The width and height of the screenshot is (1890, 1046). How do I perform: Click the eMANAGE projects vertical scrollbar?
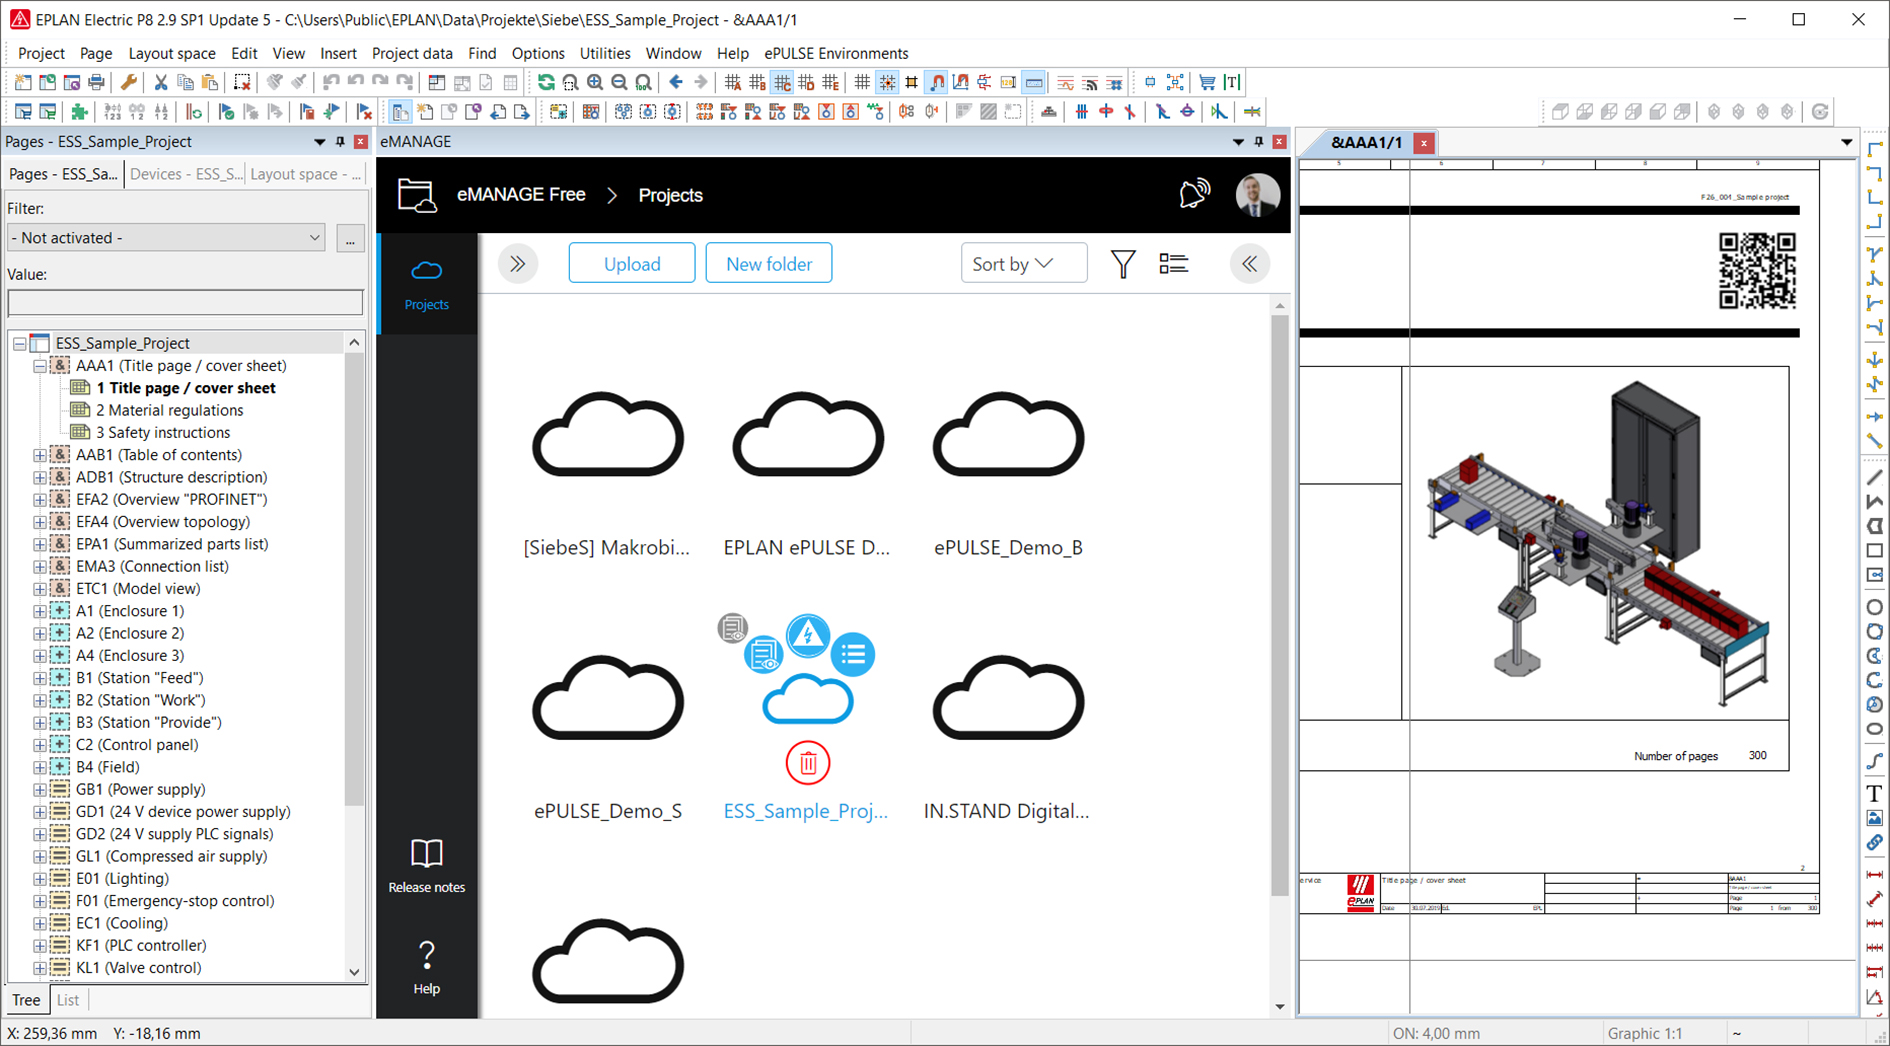point(1279,600)
